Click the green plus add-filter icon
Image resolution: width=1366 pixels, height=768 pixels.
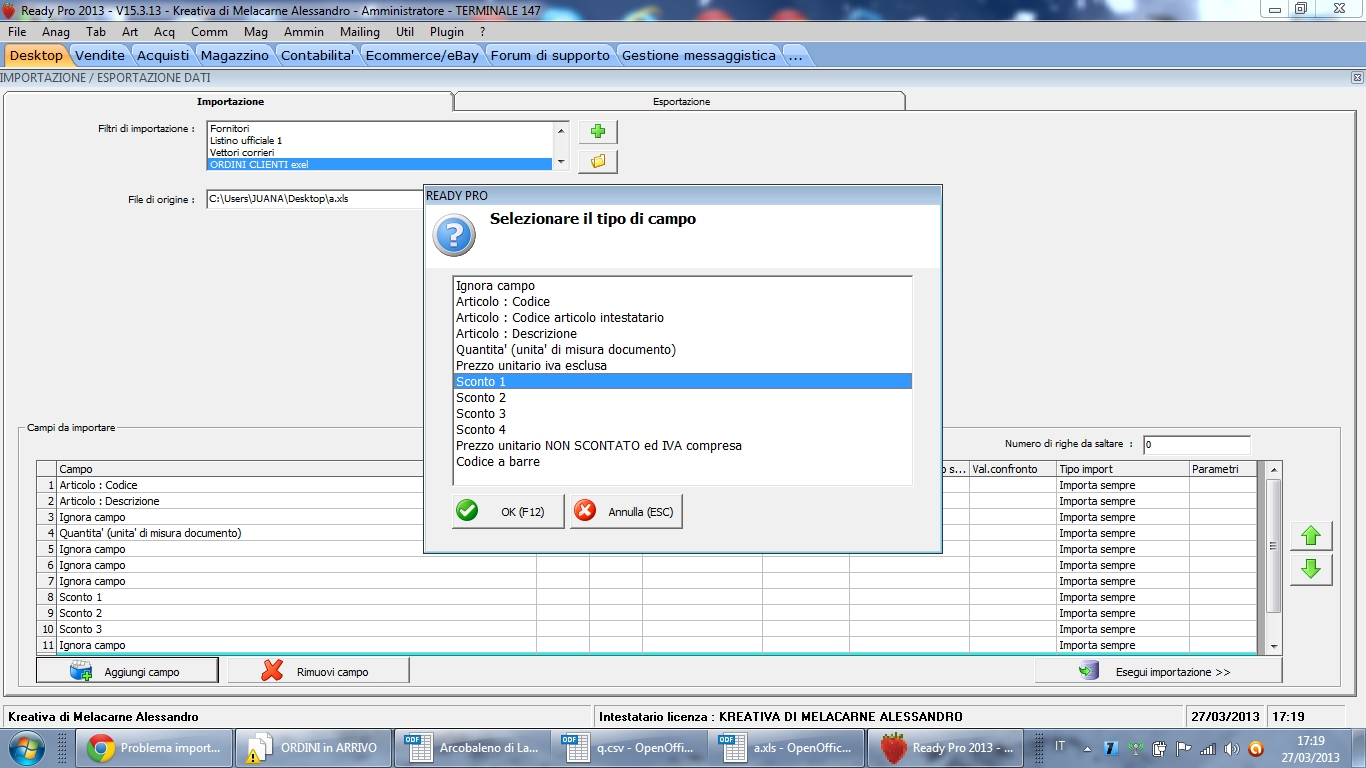click(x=598, y=132)
